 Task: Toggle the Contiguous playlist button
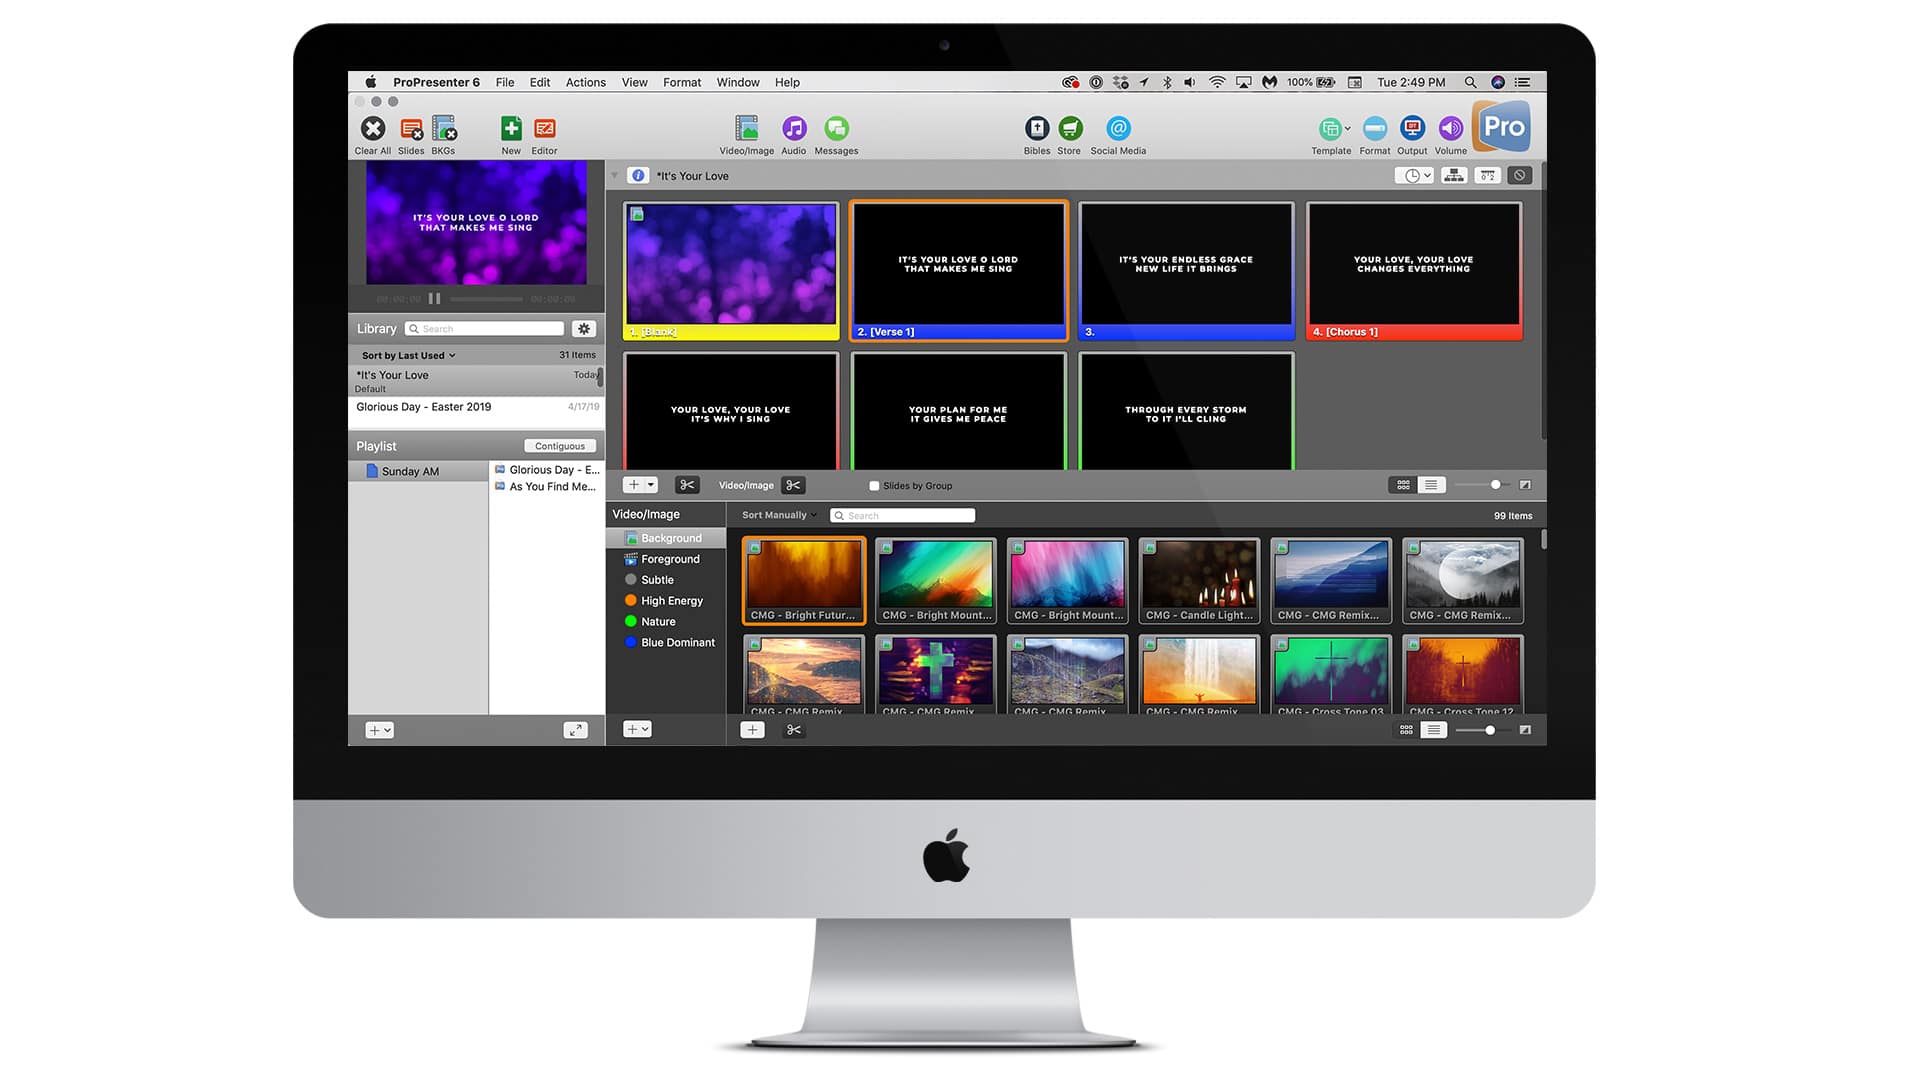(560, 446)
